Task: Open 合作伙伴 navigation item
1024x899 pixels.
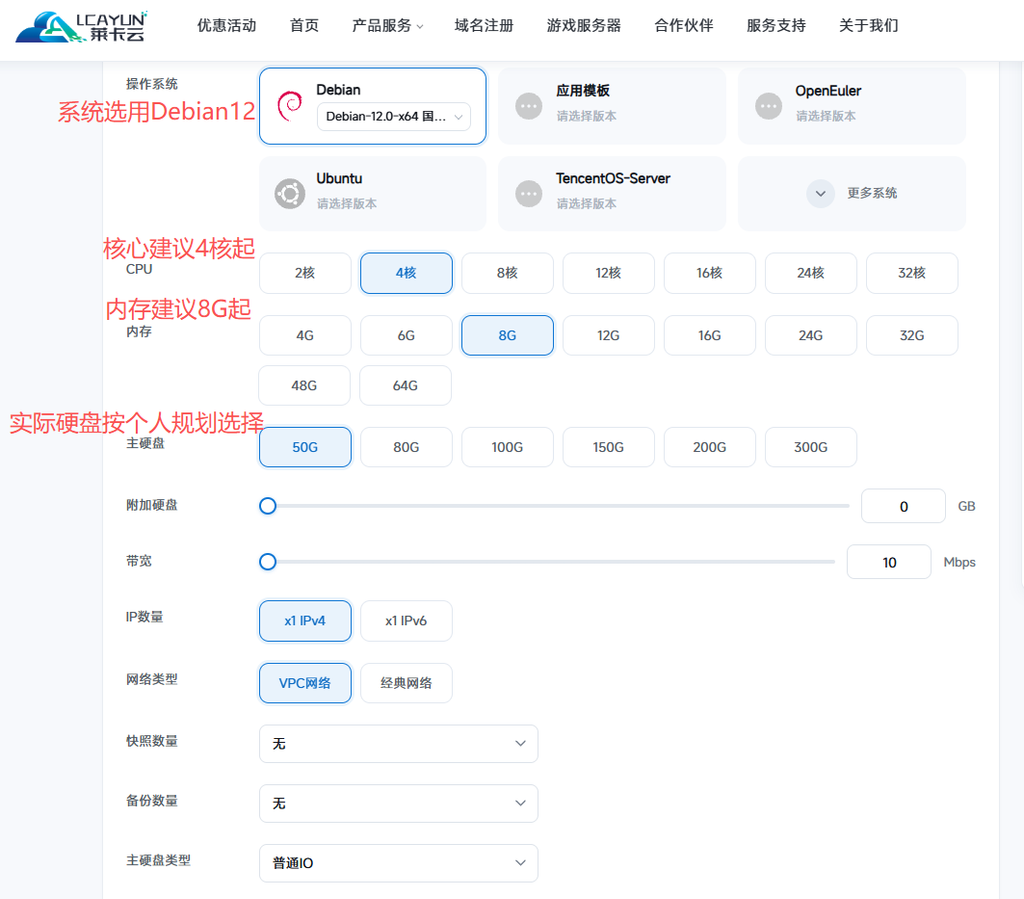Action: point(684,25)
